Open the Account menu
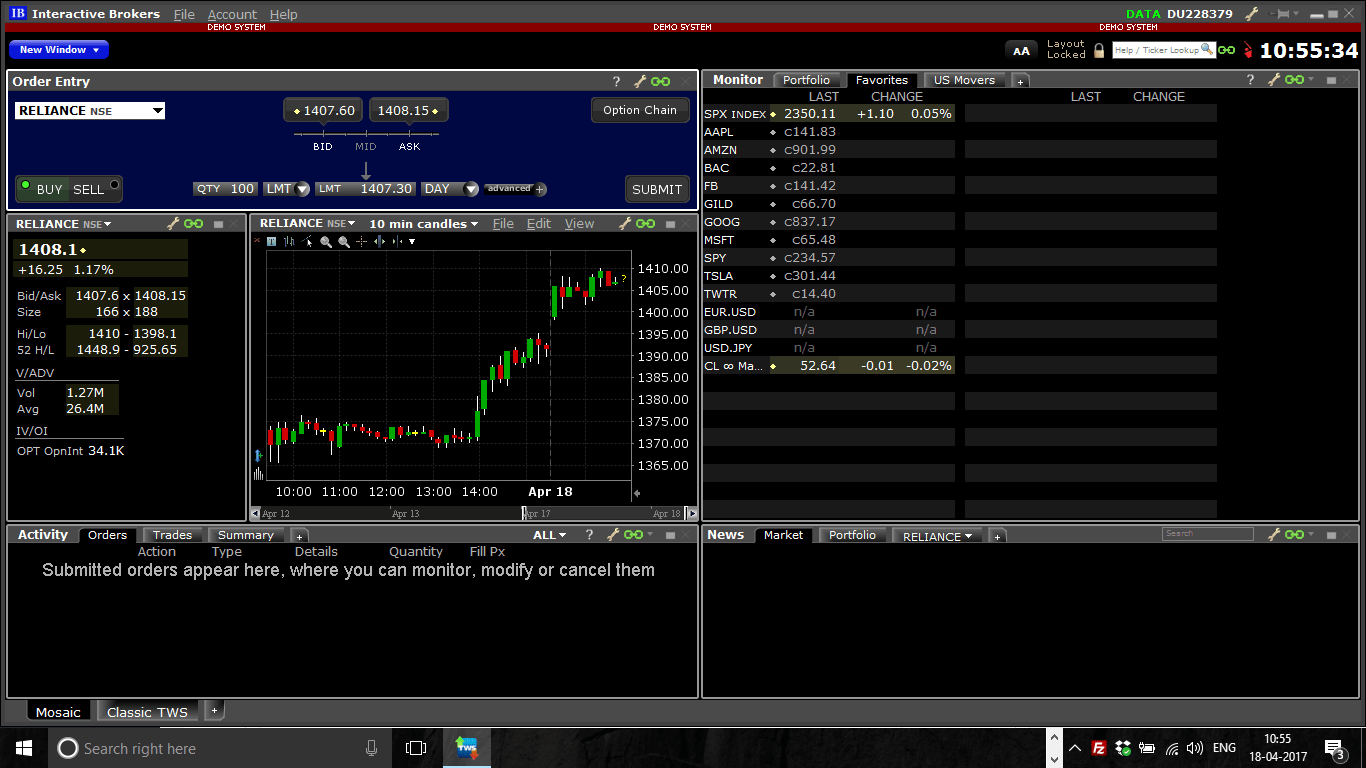Screen dimensions: 1366x768 (x=232, y=14)
